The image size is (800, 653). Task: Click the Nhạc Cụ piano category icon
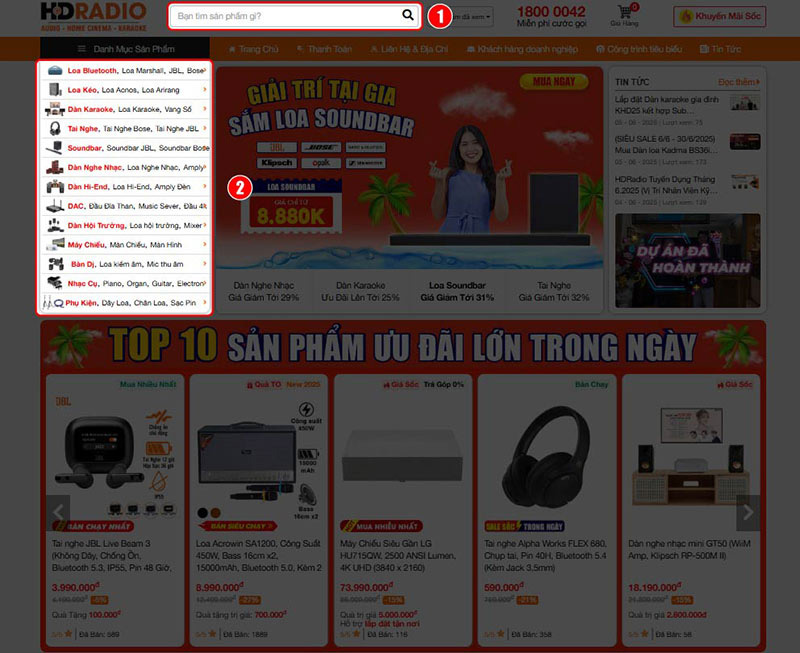[53, 283]
